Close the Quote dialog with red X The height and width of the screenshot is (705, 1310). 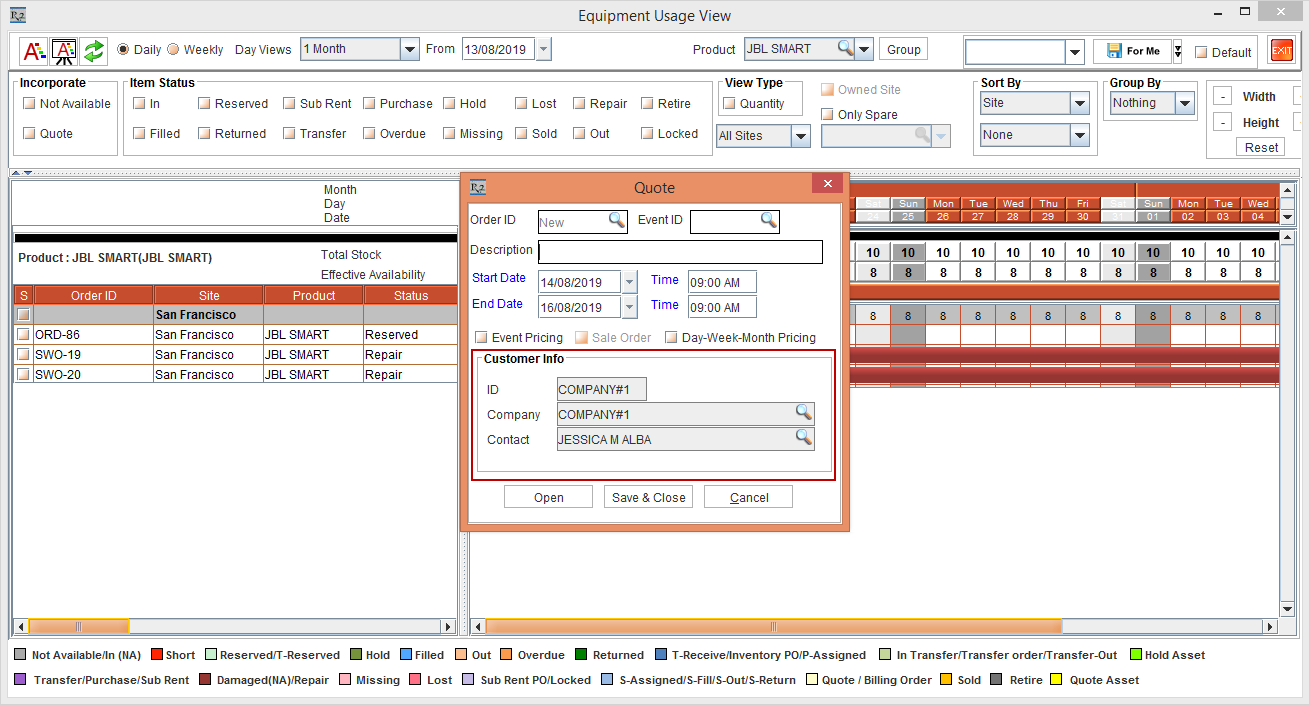(827, 185)
